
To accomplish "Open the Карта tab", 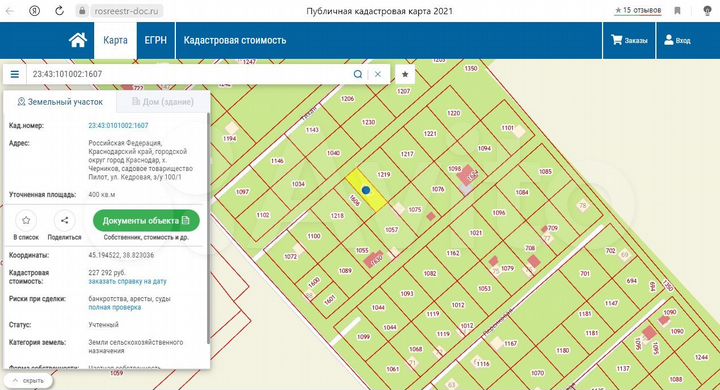I will click(115, 40).
